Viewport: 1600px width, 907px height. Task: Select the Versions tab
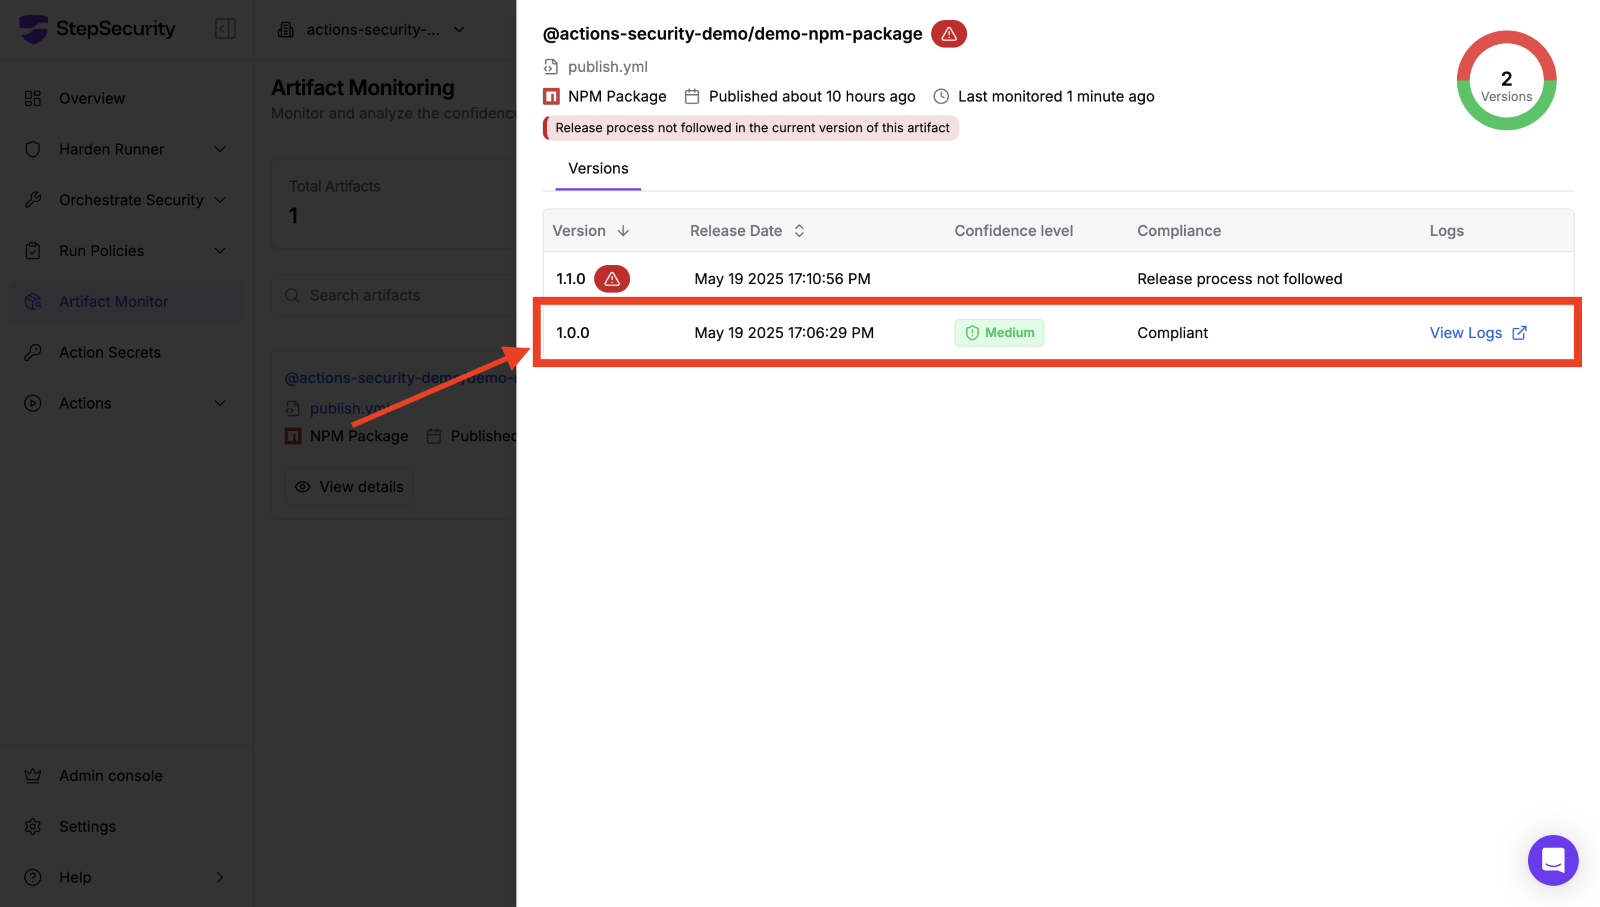coord(598,169)
